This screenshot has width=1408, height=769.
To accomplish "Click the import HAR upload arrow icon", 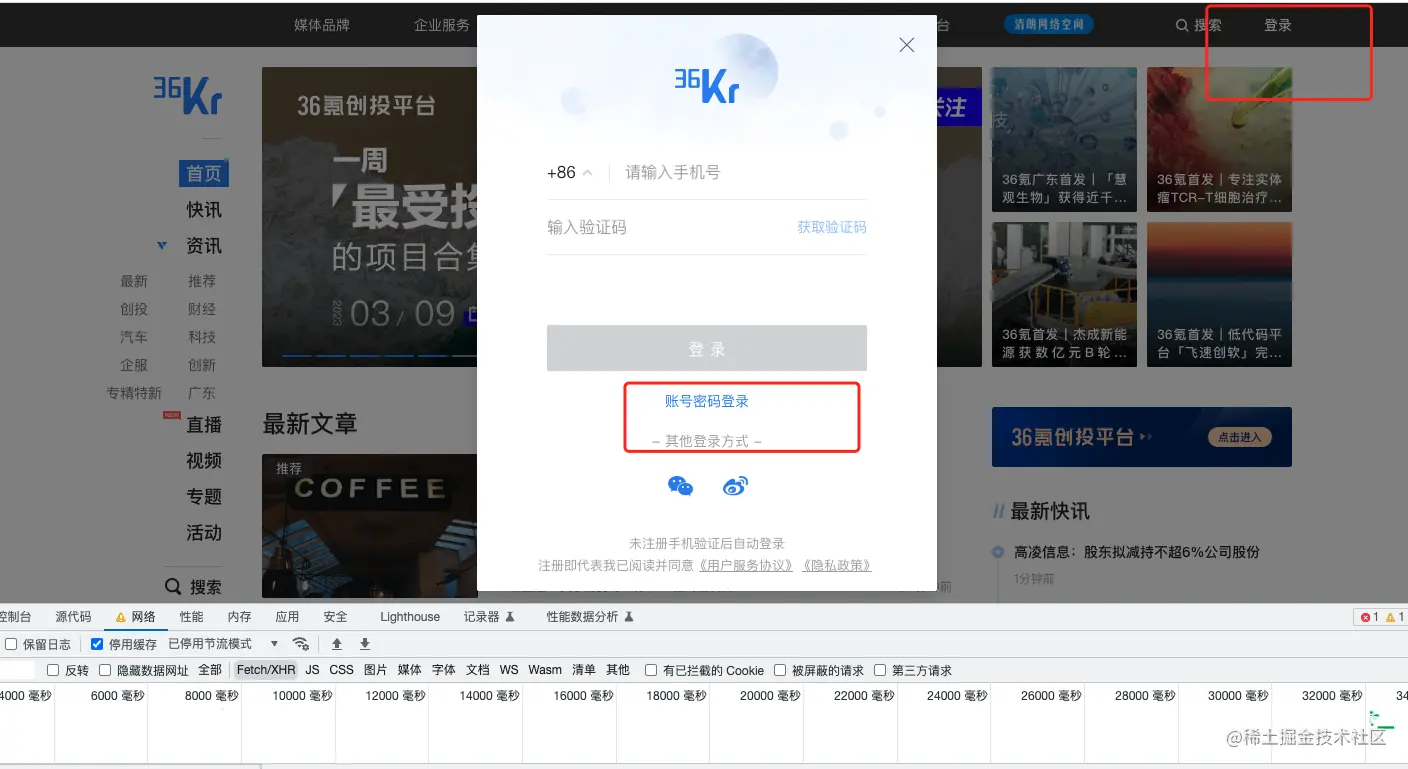I will (x=337, y=644).
